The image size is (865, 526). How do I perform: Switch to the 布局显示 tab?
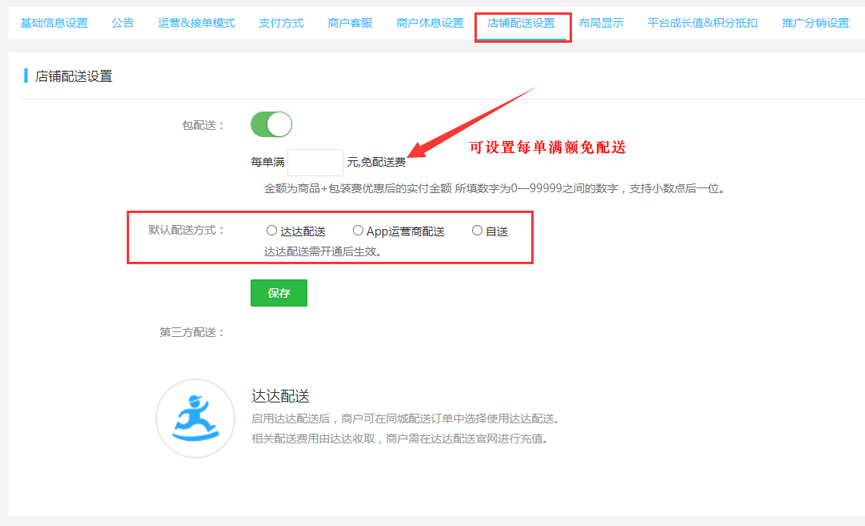click(x=601, y=23)
